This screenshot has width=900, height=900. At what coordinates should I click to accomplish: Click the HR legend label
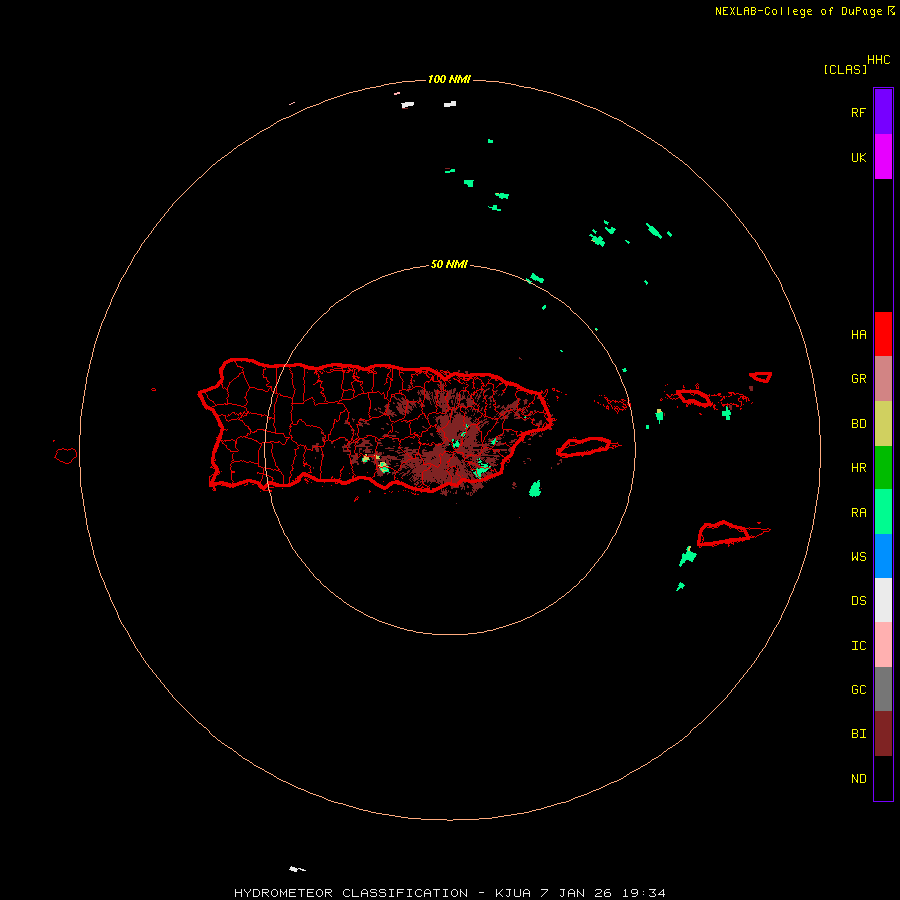[858, 468]
